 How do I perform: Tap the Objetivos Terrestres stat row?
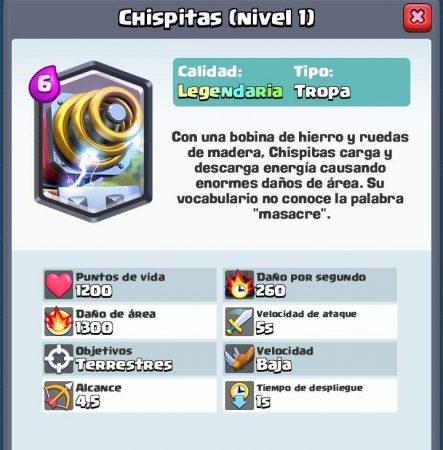click(129, 358)
